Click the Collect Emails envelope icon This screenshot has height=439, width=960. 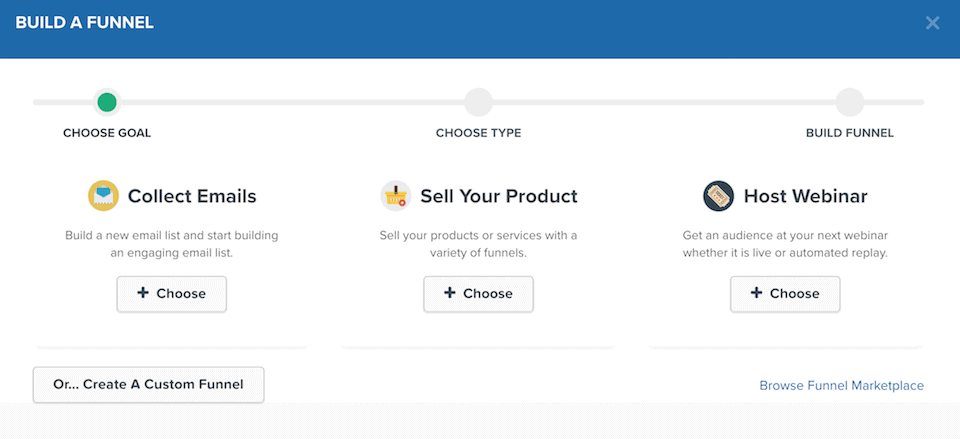103,196
